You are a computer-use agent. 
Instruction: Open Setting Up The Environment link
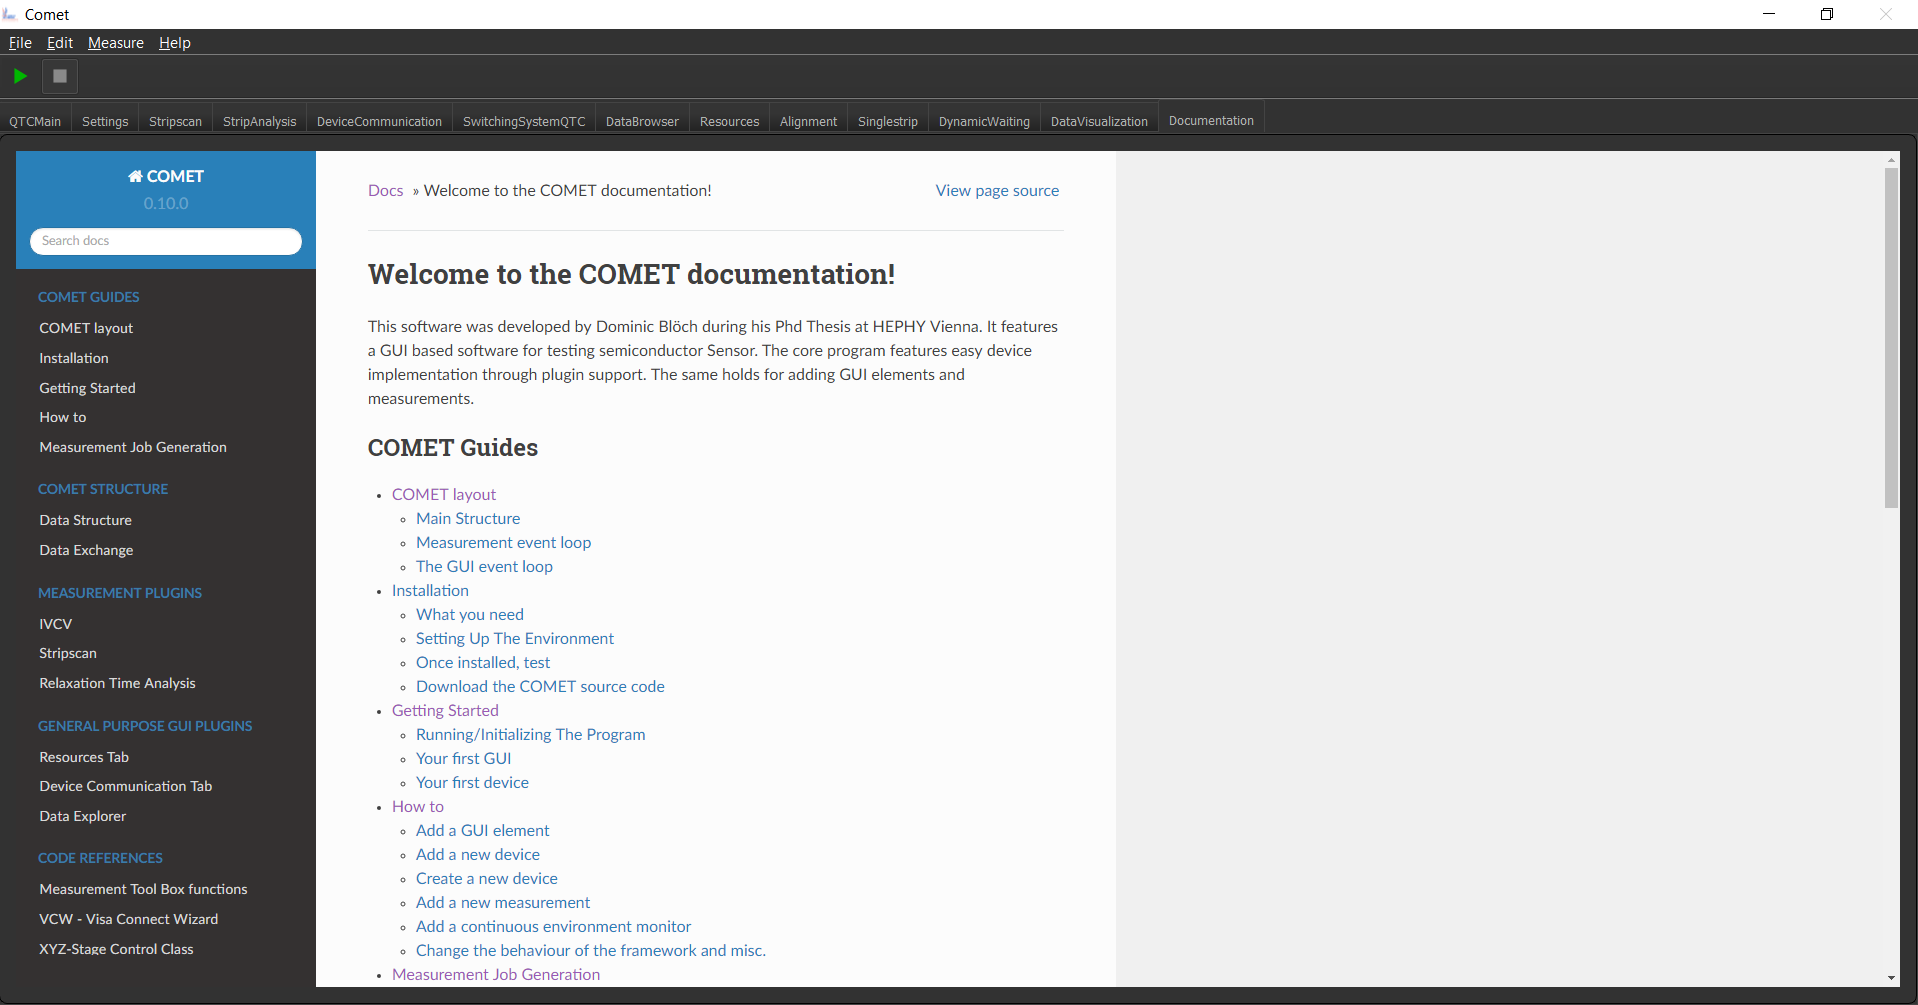pyautogui.click(x=515, y=639)
